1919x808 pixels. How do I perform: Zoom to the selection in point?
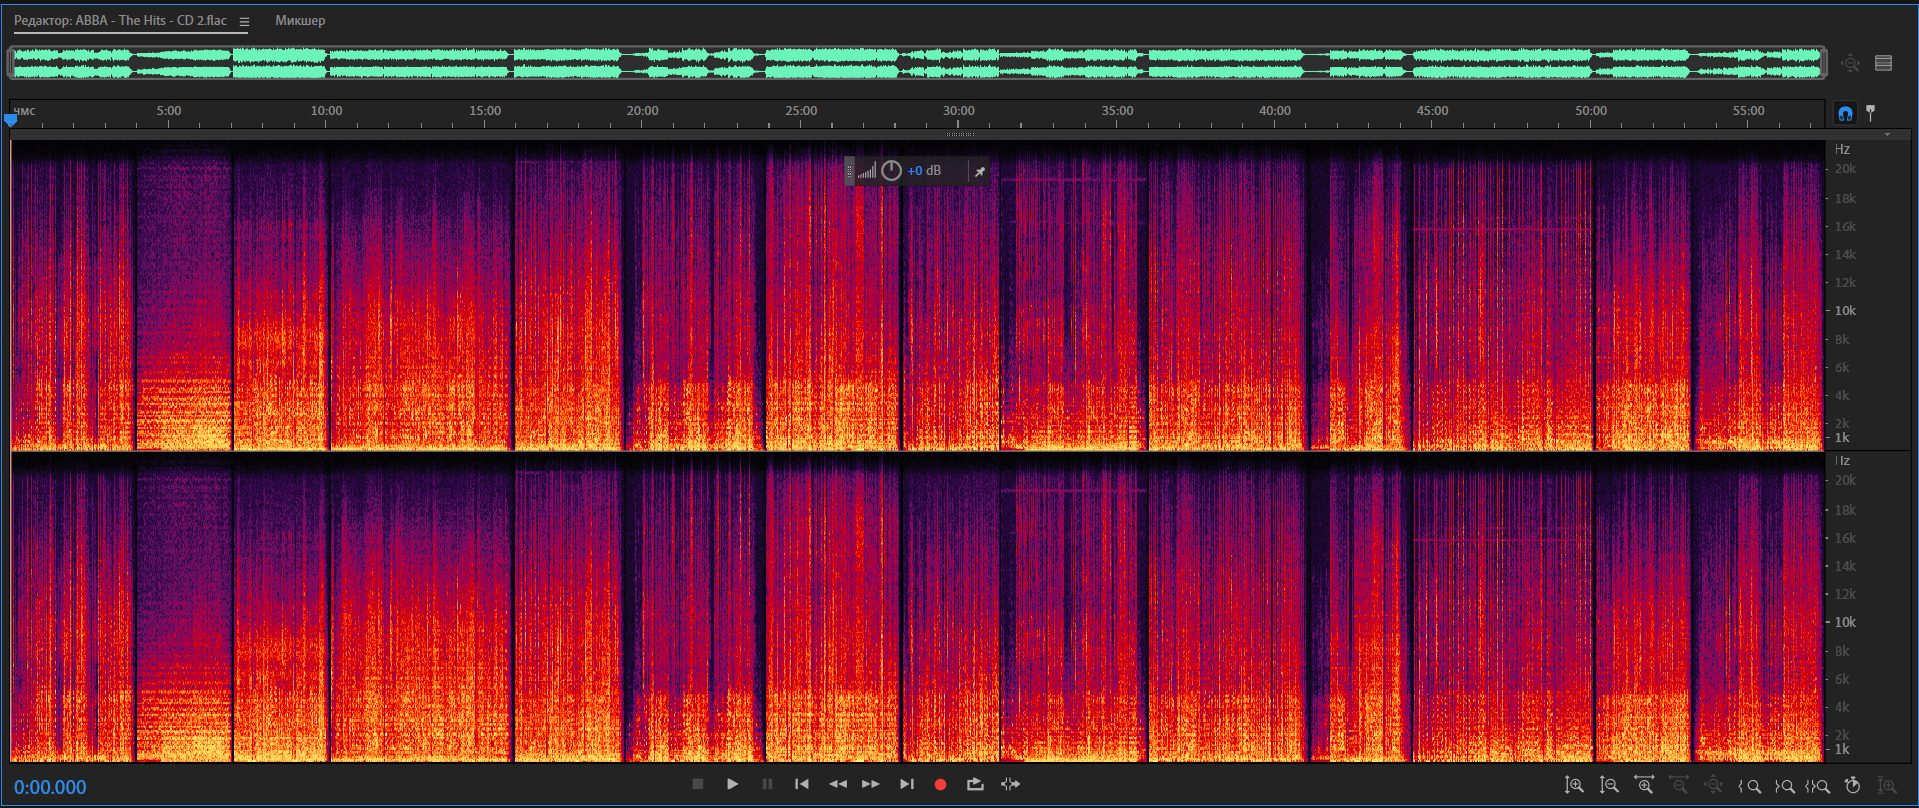(1749, 786)
